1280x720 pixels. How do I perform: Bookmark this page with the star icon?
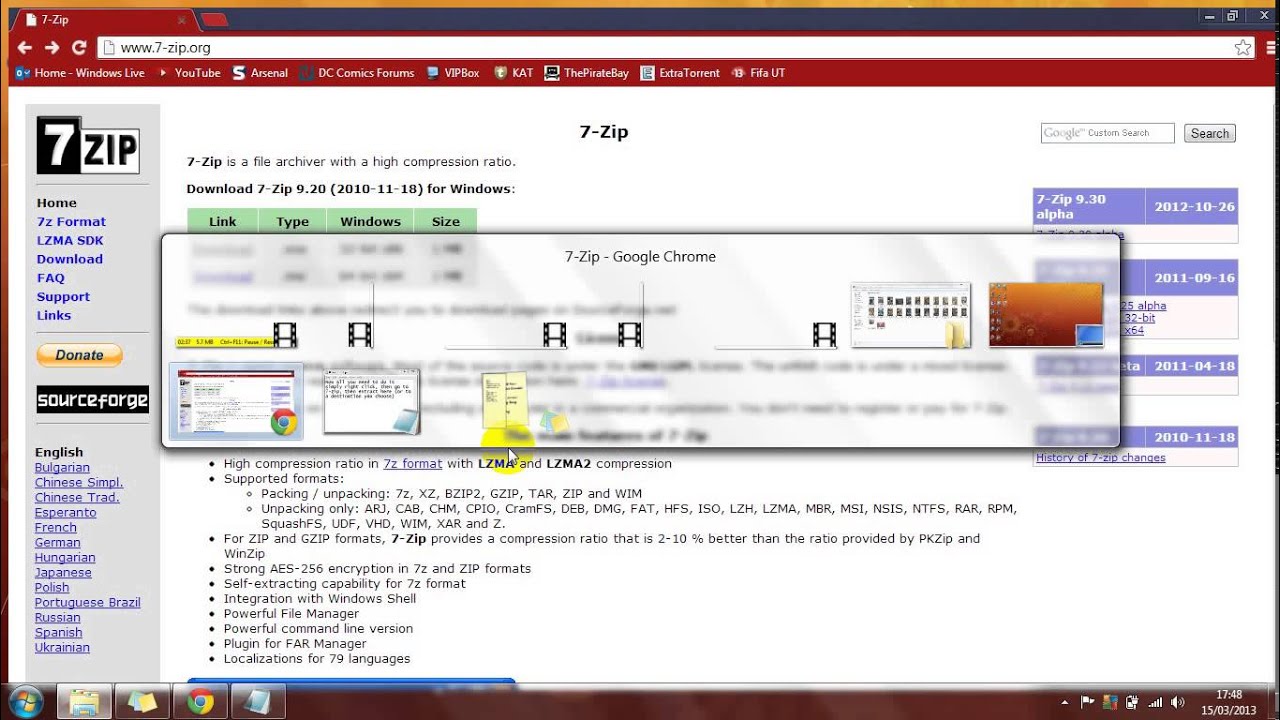tap(1243, 47)
